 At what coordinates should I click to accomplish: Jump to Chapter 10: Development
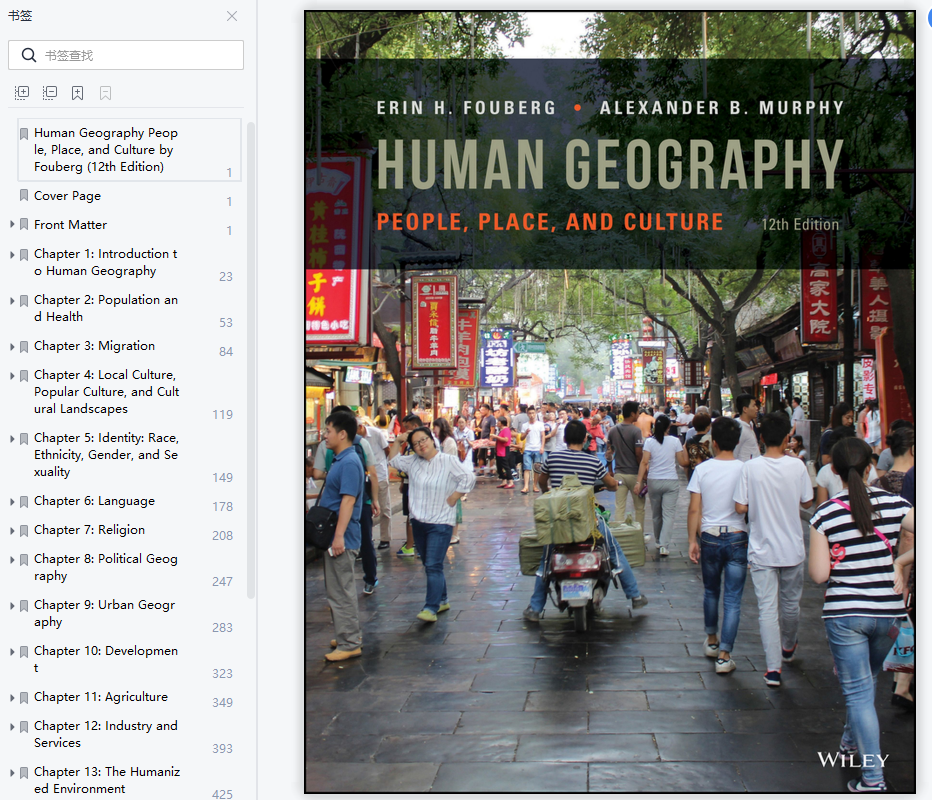pyautogui.click(x=106, y=659)
